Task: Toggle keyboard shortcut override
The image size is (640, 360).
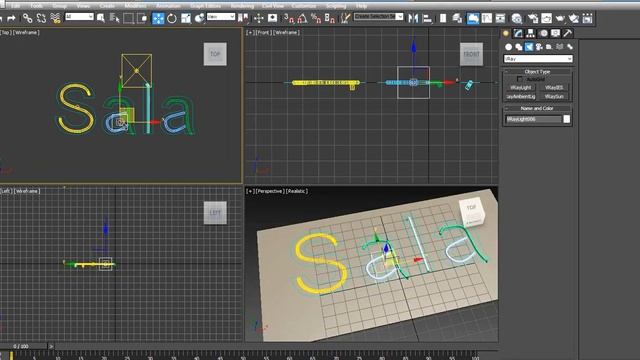Action: click(272, 18)
